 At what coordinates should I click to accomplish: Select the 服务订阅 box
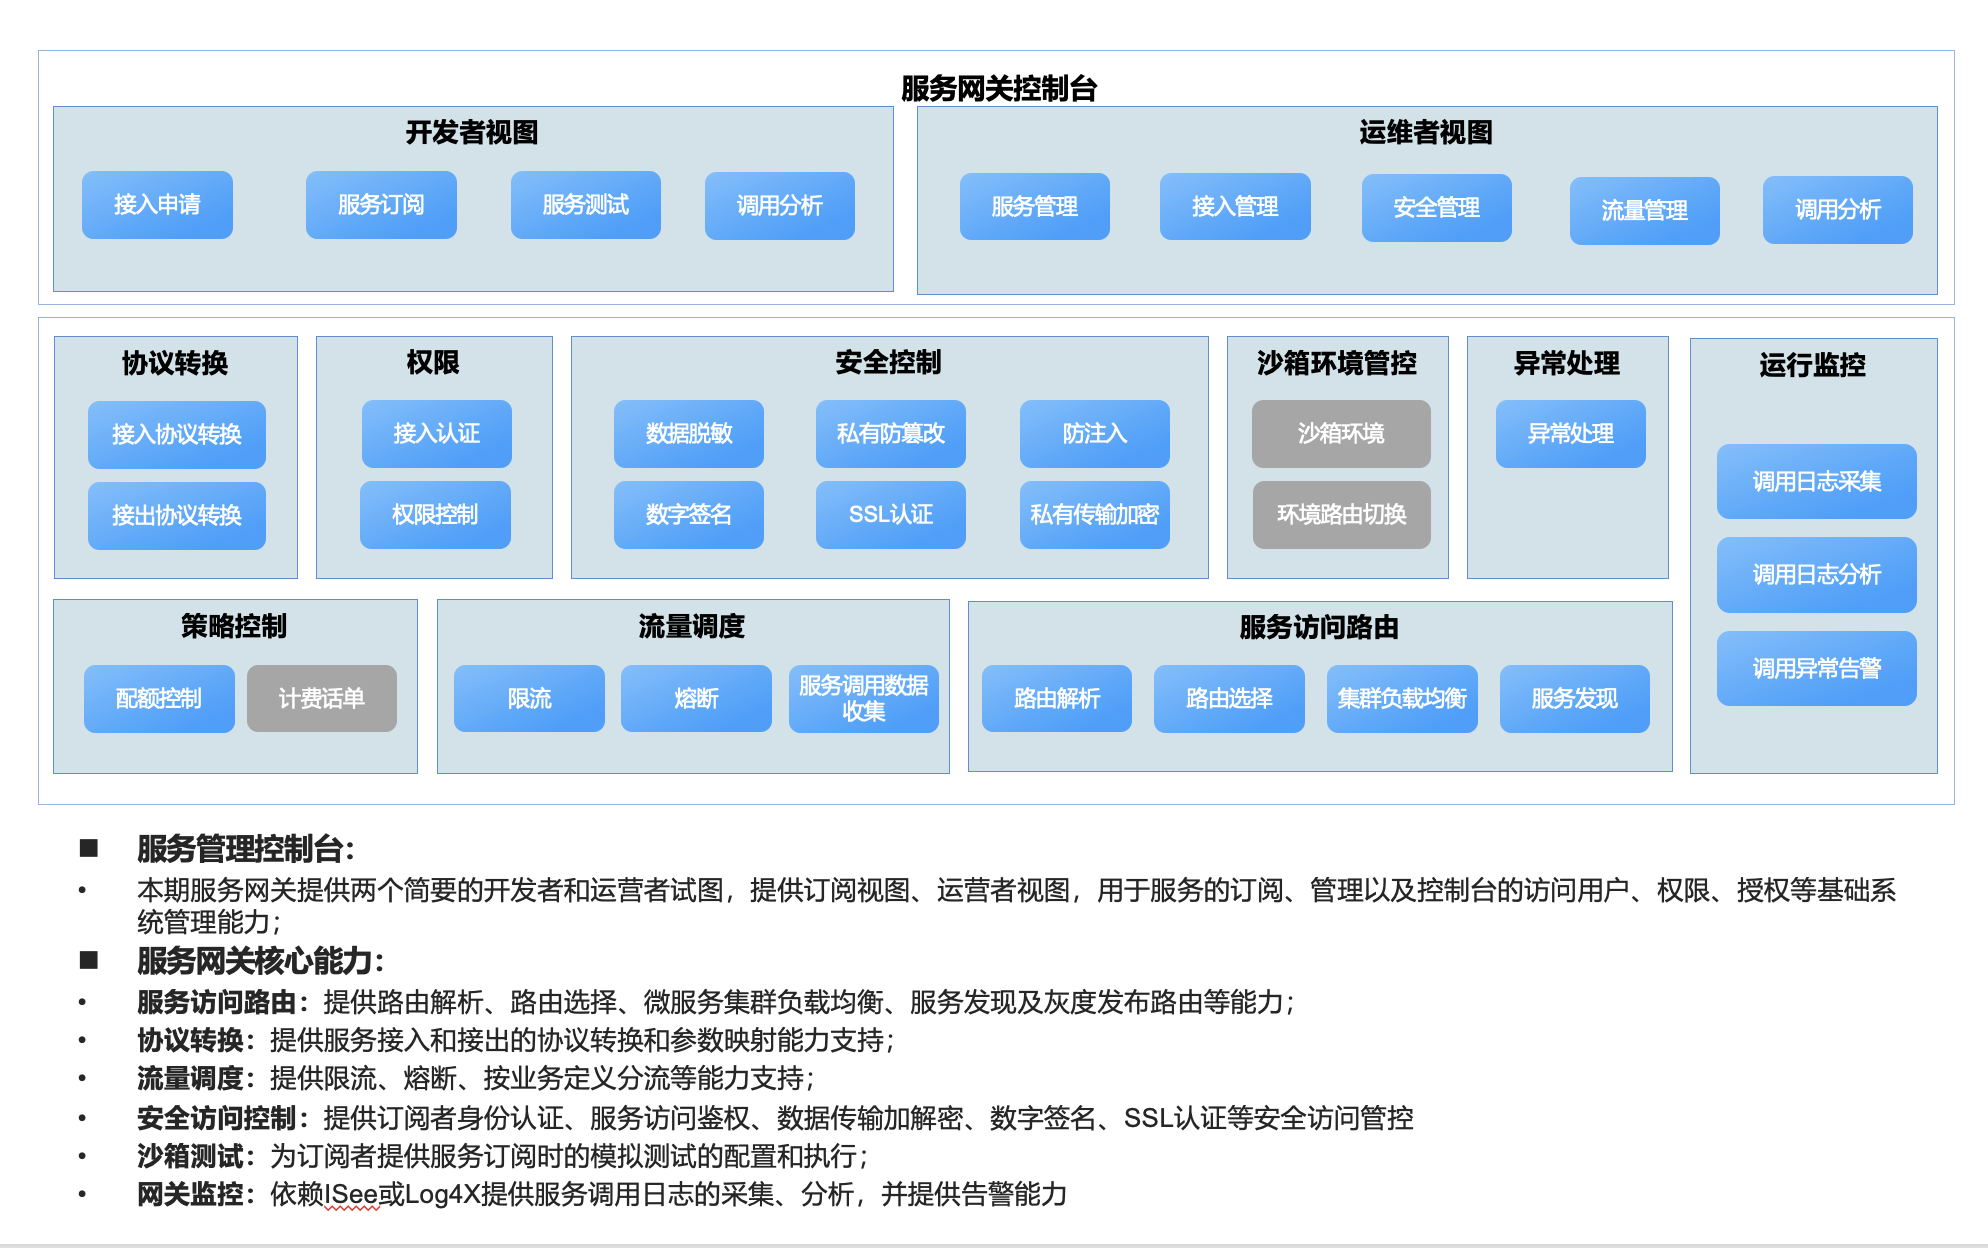point(381,205)
